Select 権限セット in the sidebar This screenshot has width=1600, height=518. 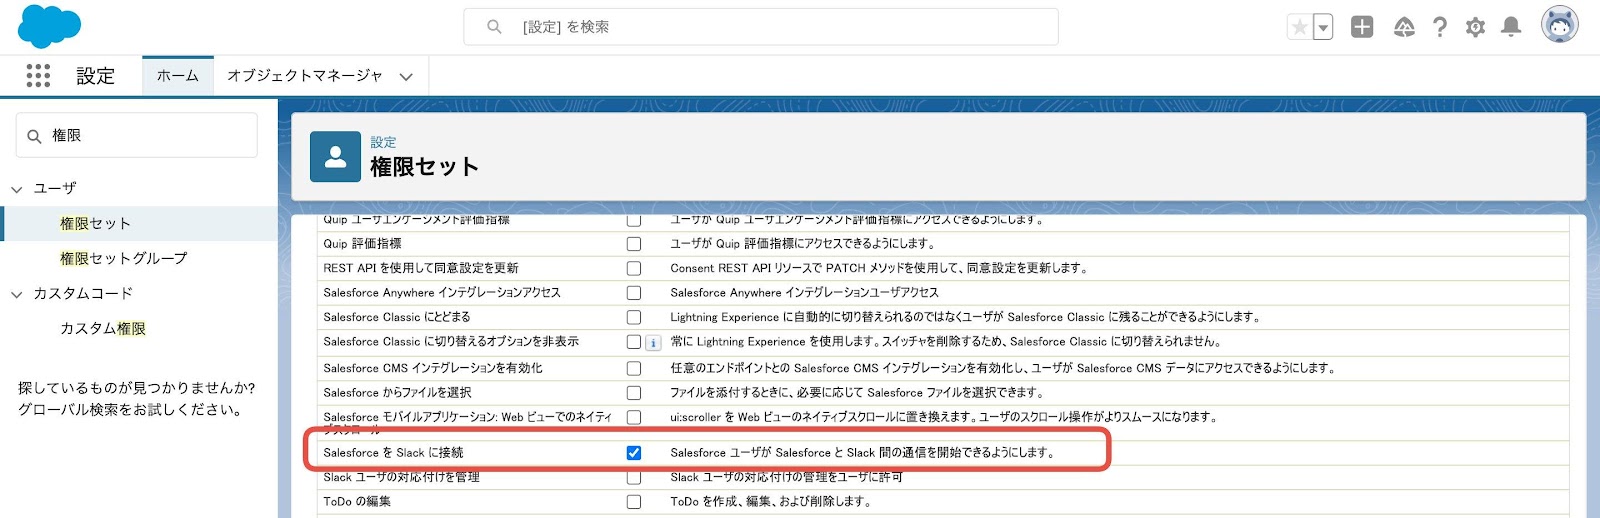coord(95,224)
